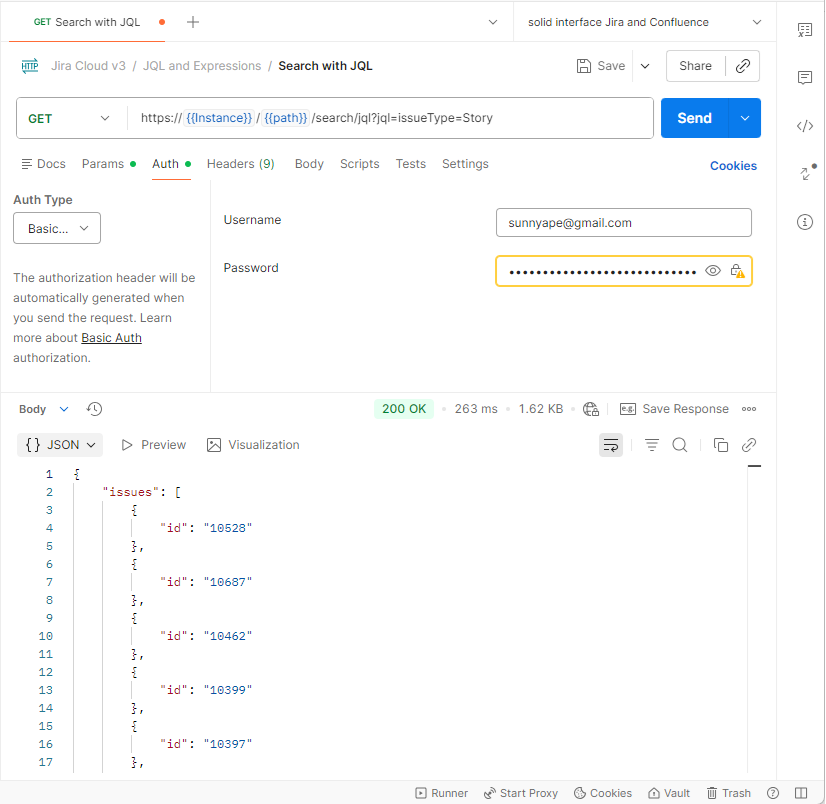
Task: Open the Basic Auth documentation link
Action: pyautogui.click(x=111, y=337)
